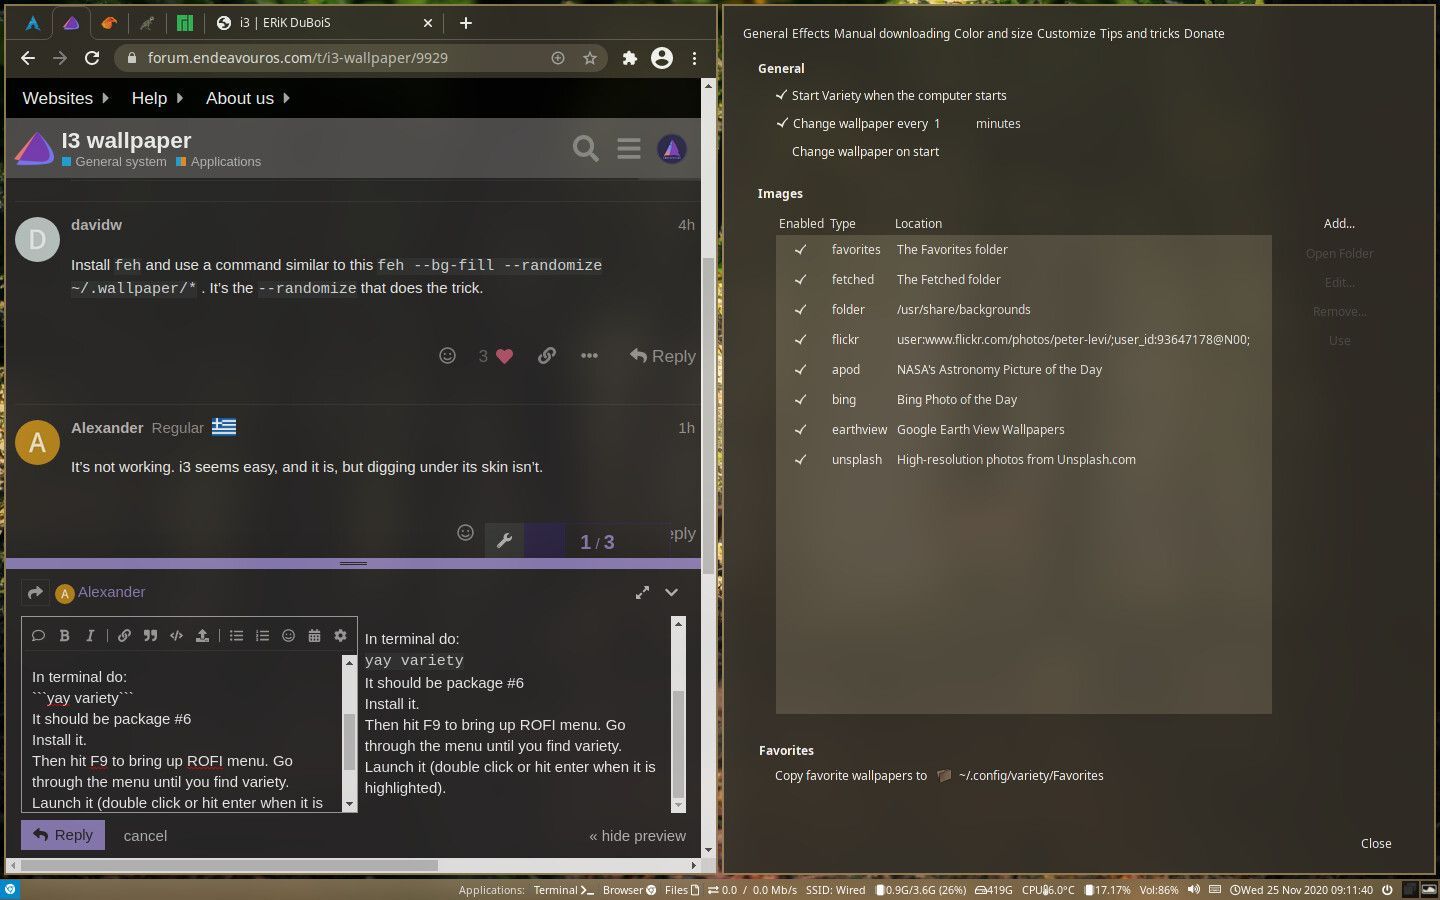Click the Blockquote icon in the editor toolbar
1440x900 pixels.
[x=150, y=635]
